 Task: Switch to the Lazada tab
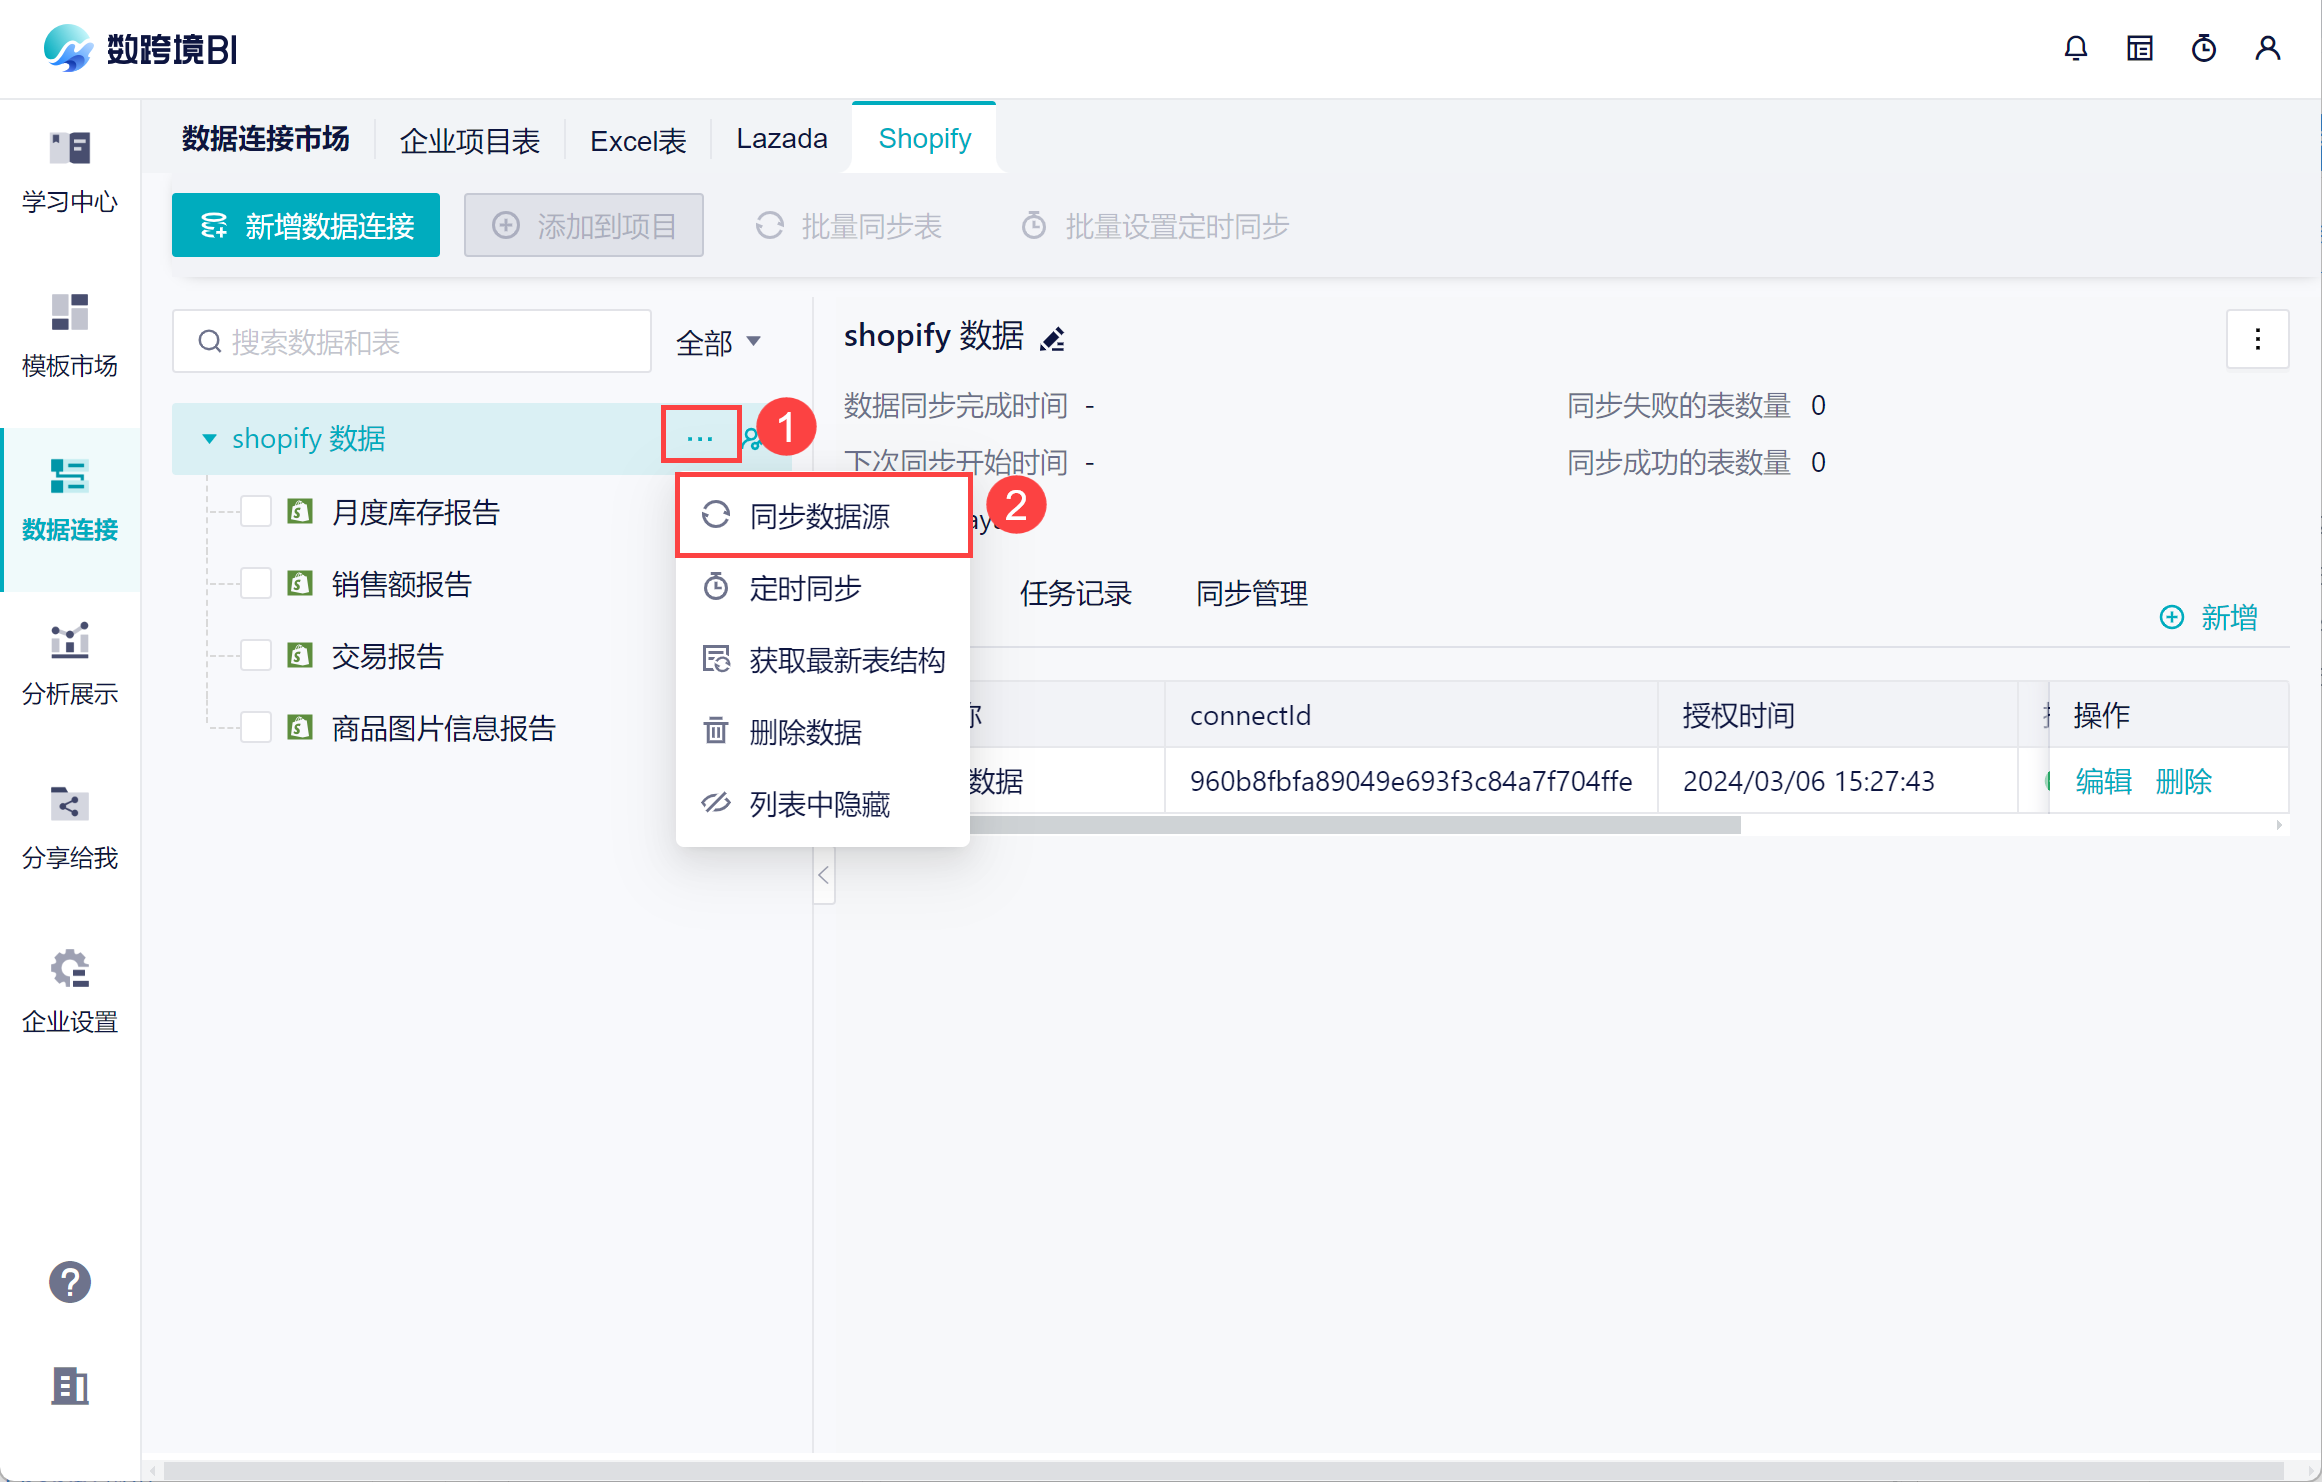781,139
